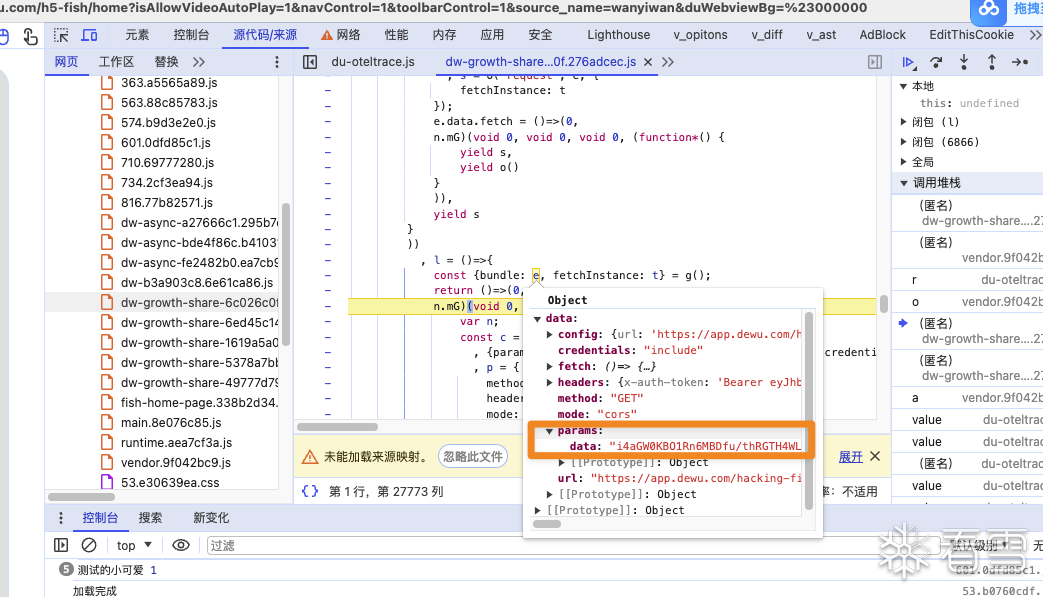The height and width of the screenshot is (597, 1043).
Task: Hide the file navigator sidebar
Action: click(x=310, y=62)
